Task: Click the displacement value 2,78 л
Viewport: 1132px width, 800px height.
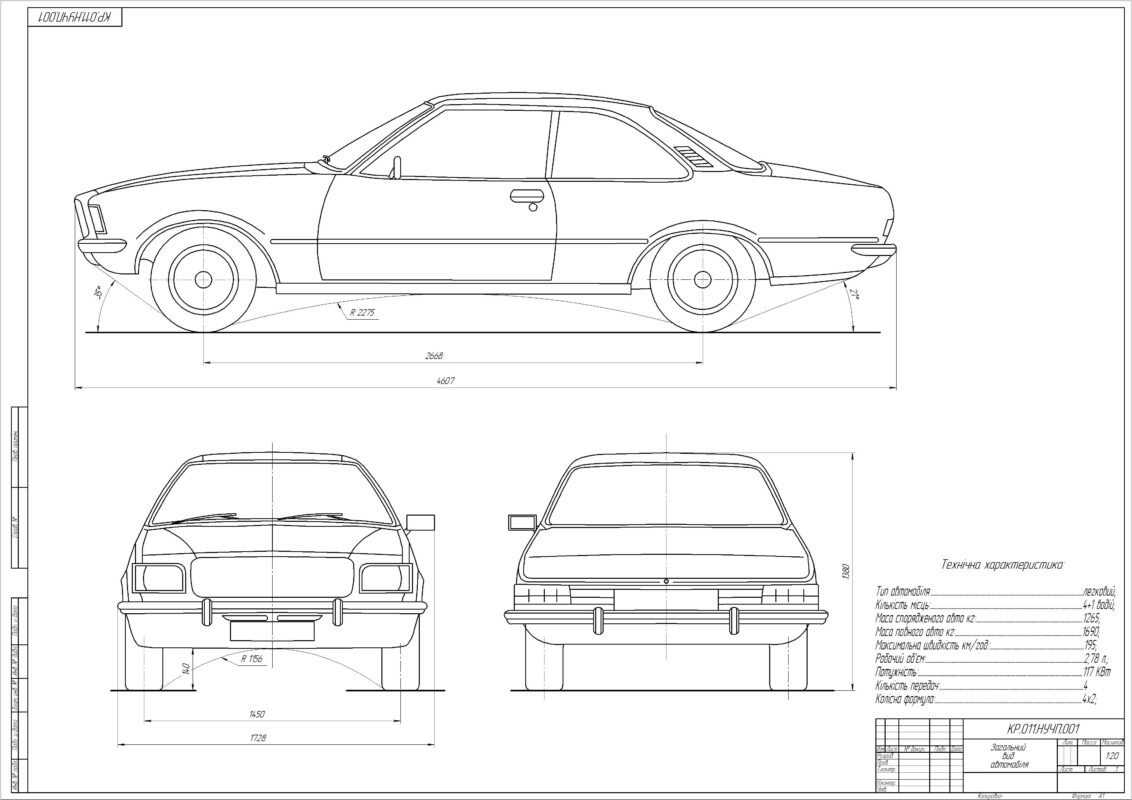Action: tap(1095, 659)
